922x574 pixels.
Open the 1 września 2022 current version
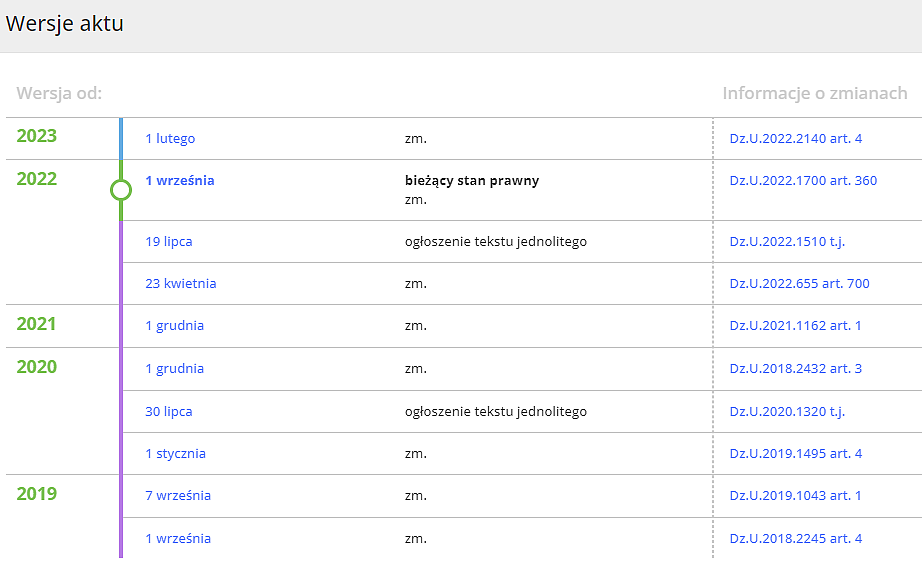point(180,181)
